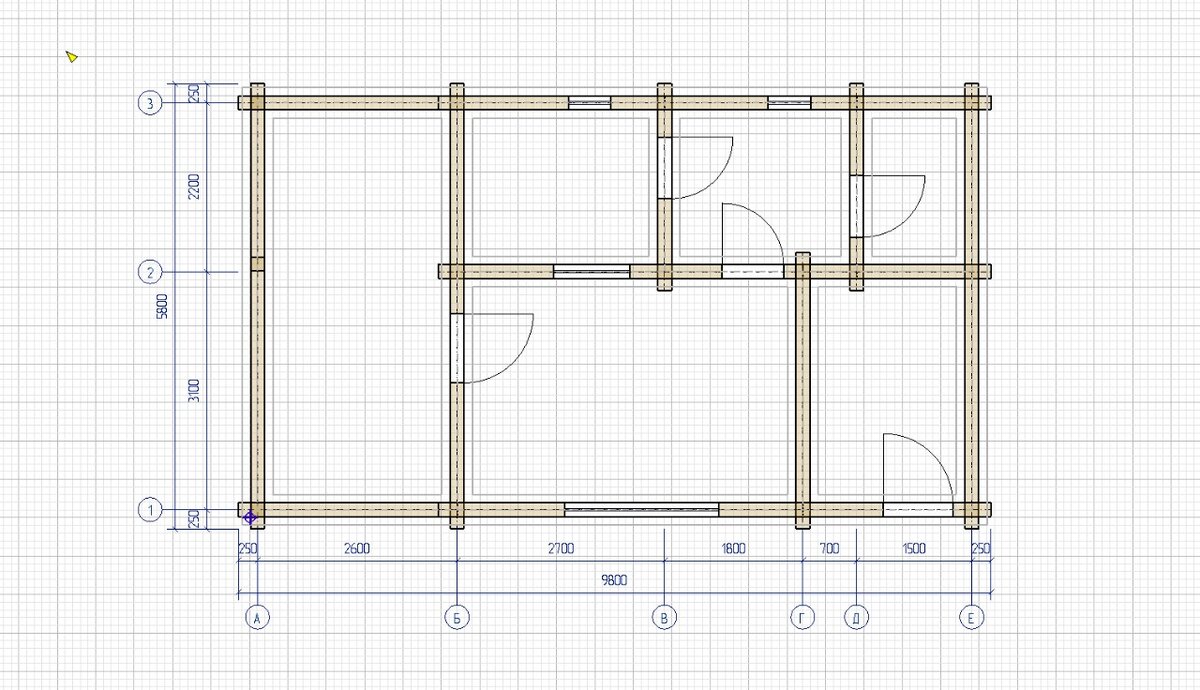
Task: Select the door swing on the axis Б wall
Action: (492, 348)
